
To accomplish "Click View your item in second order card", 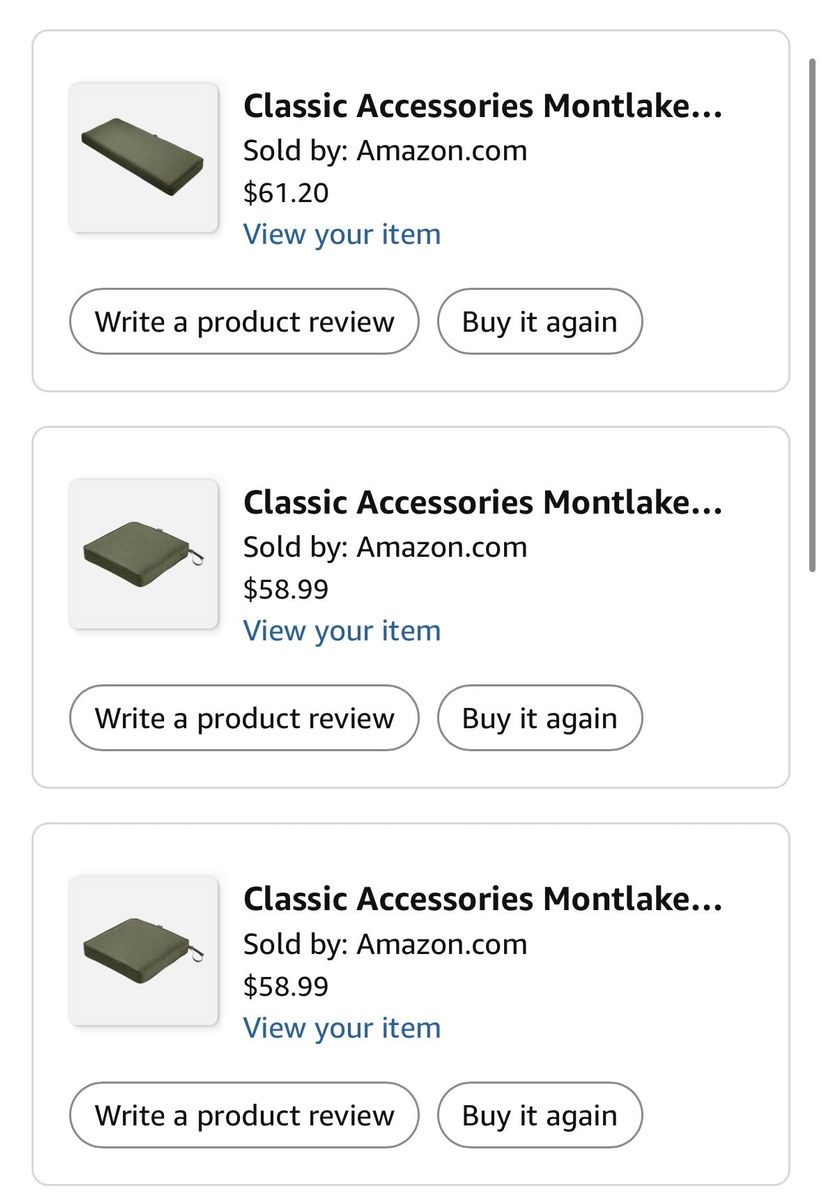I will pos(342,631).
